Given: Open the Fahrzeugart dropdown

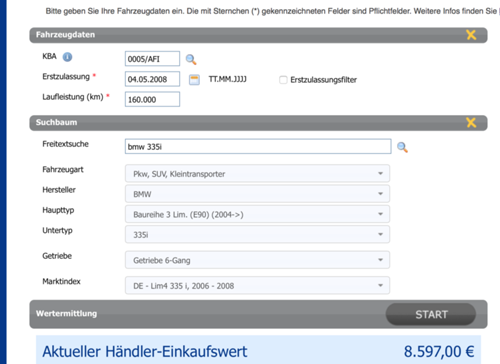Looking at the screenshot, I should click(257, 173).
